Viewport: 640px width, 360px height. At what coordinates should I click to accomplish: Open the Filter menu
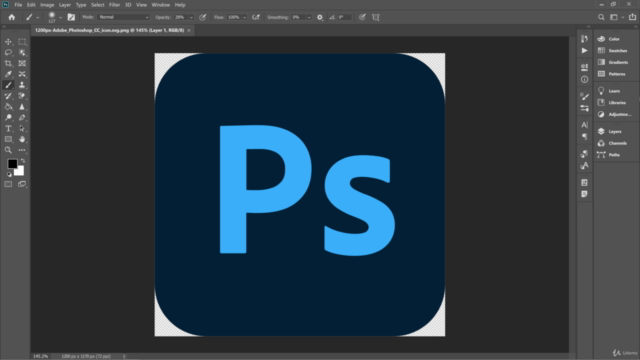tap(114, 5)
